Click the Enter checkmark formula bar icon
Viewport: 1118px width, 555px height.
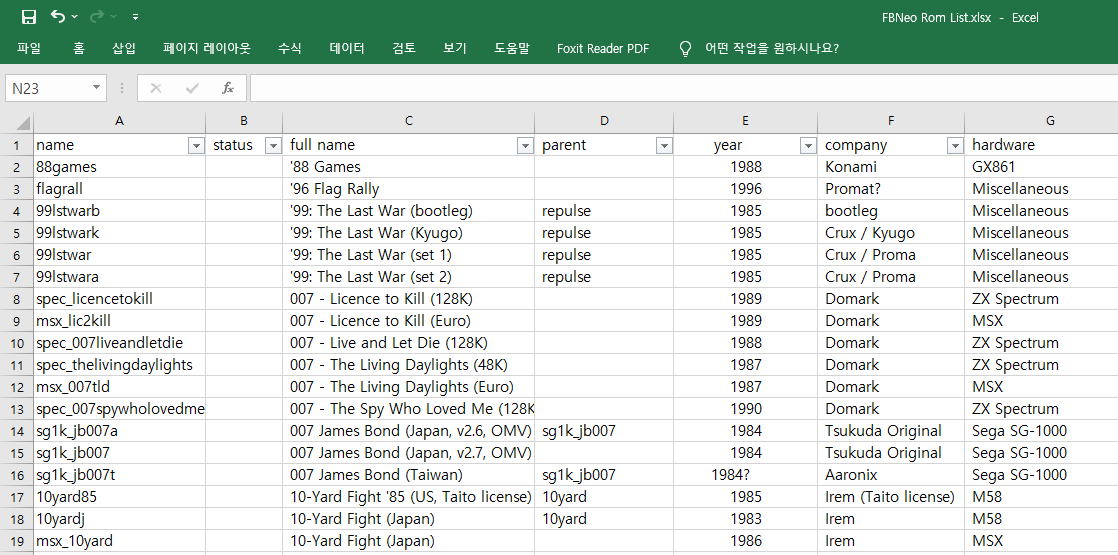click(x=191, y=88)
